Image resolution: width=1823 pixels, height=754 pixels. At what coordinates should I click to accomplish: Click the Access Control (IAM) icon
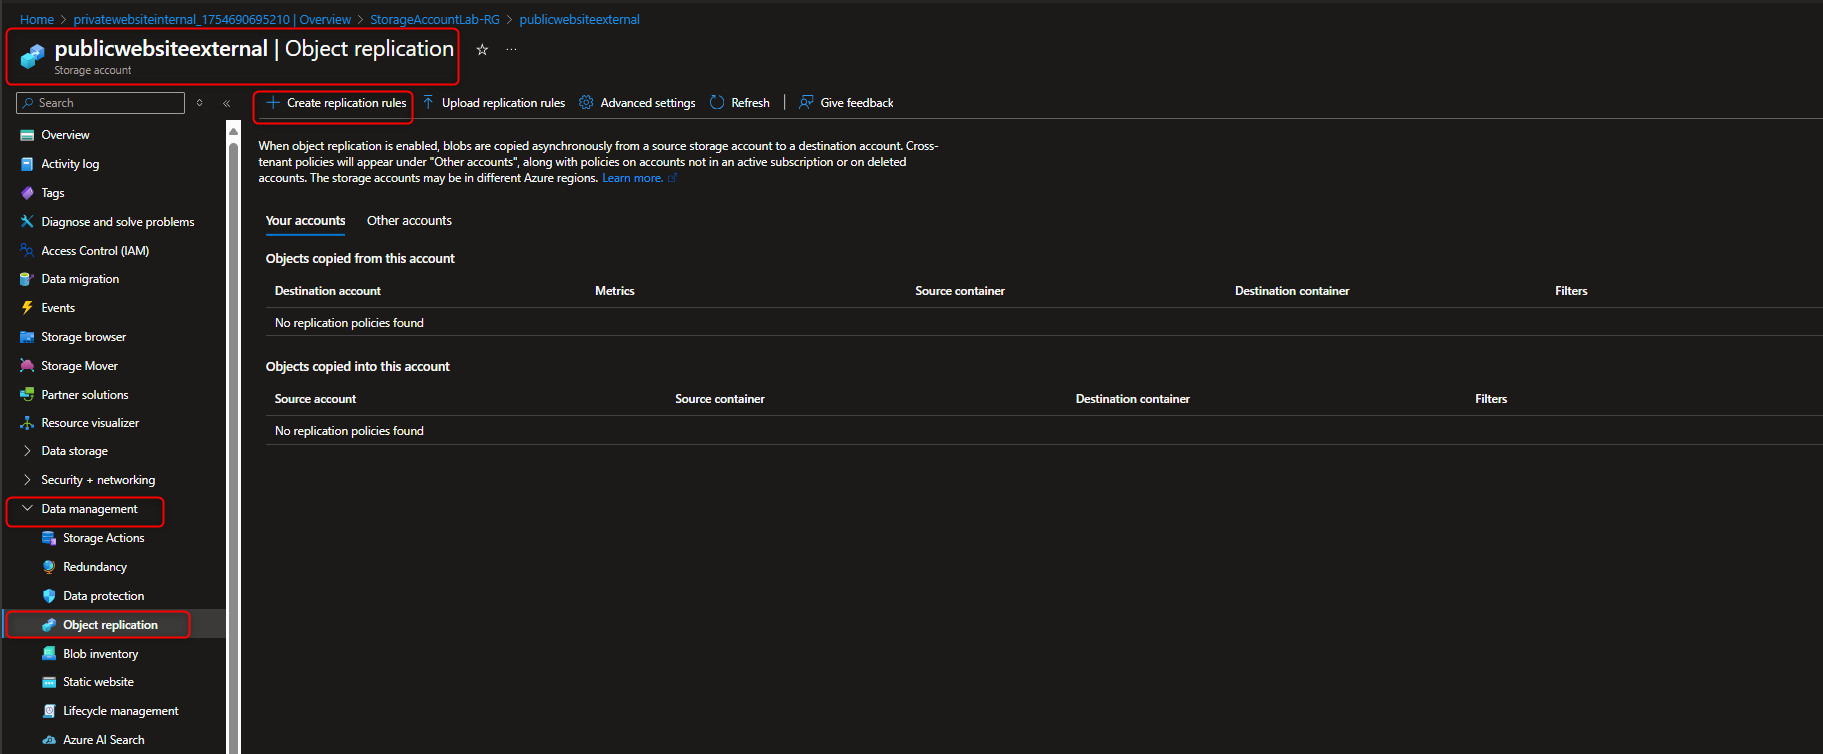pos(27,251)
